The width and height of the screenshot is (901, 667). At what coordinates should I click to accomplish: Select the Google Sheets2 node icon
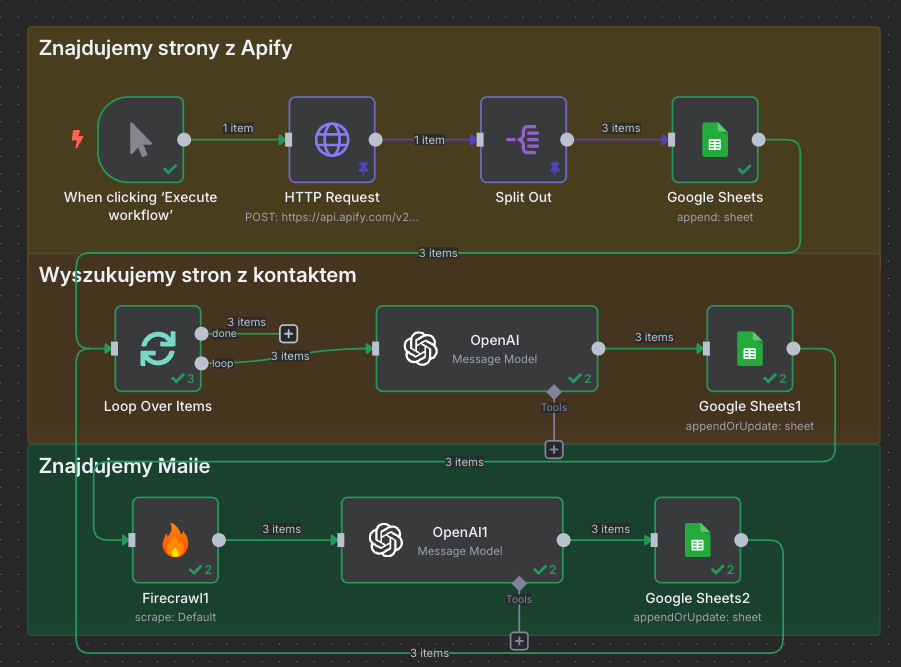click(698, 540)
